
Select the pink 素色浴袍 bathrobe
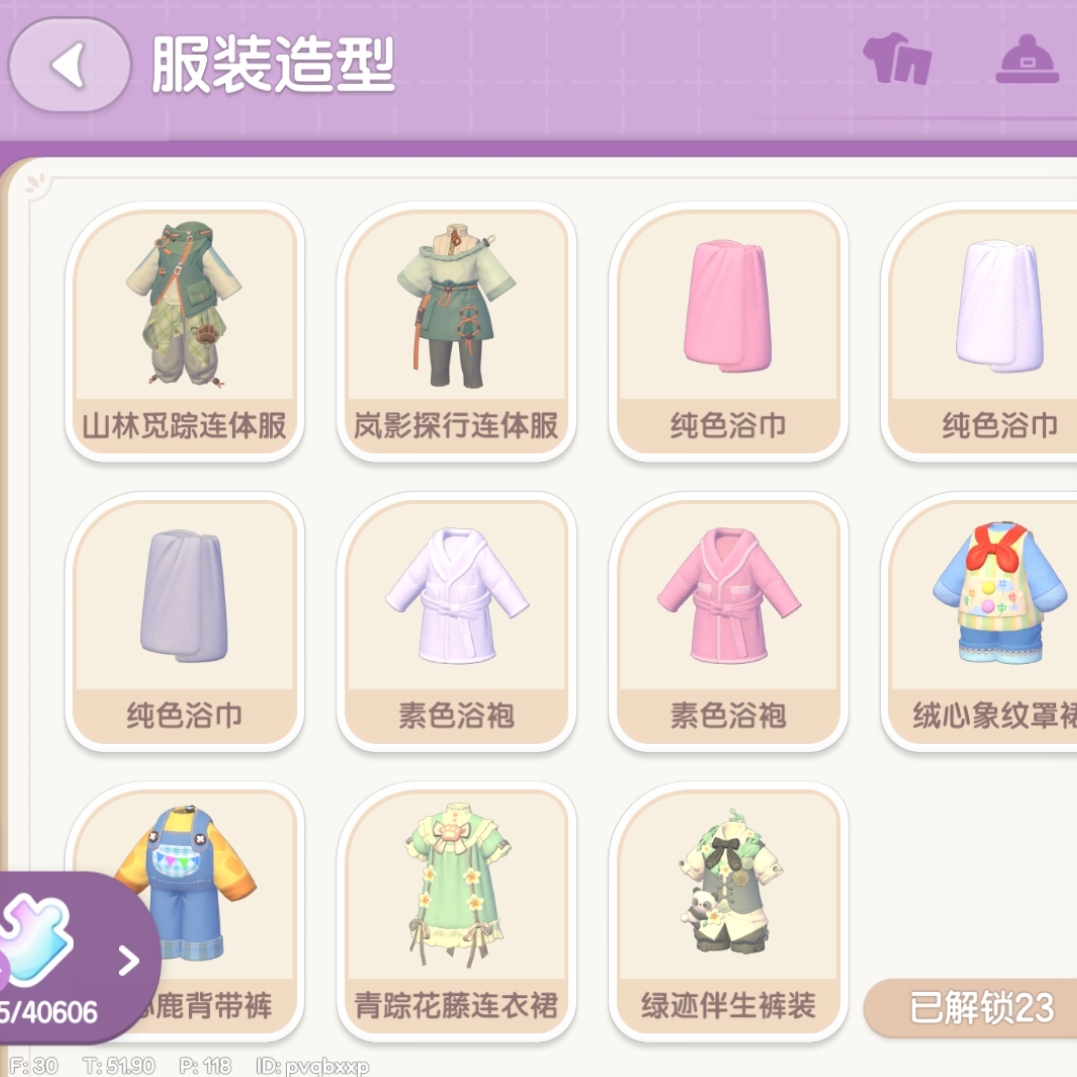pyautogui.click(x=728, y=622)
